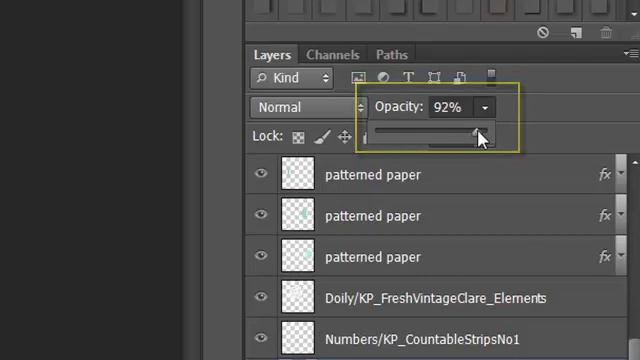
Task: Hide the Doily/KP_FreshVintageClare_Elements layer
Action: (x=261, y=297)
